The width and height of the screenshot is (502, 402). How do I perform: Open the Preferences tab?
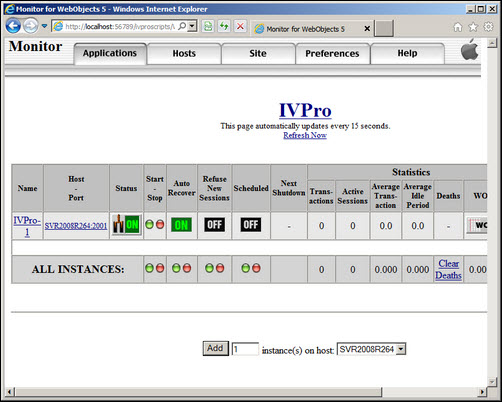tap(332, 53)
